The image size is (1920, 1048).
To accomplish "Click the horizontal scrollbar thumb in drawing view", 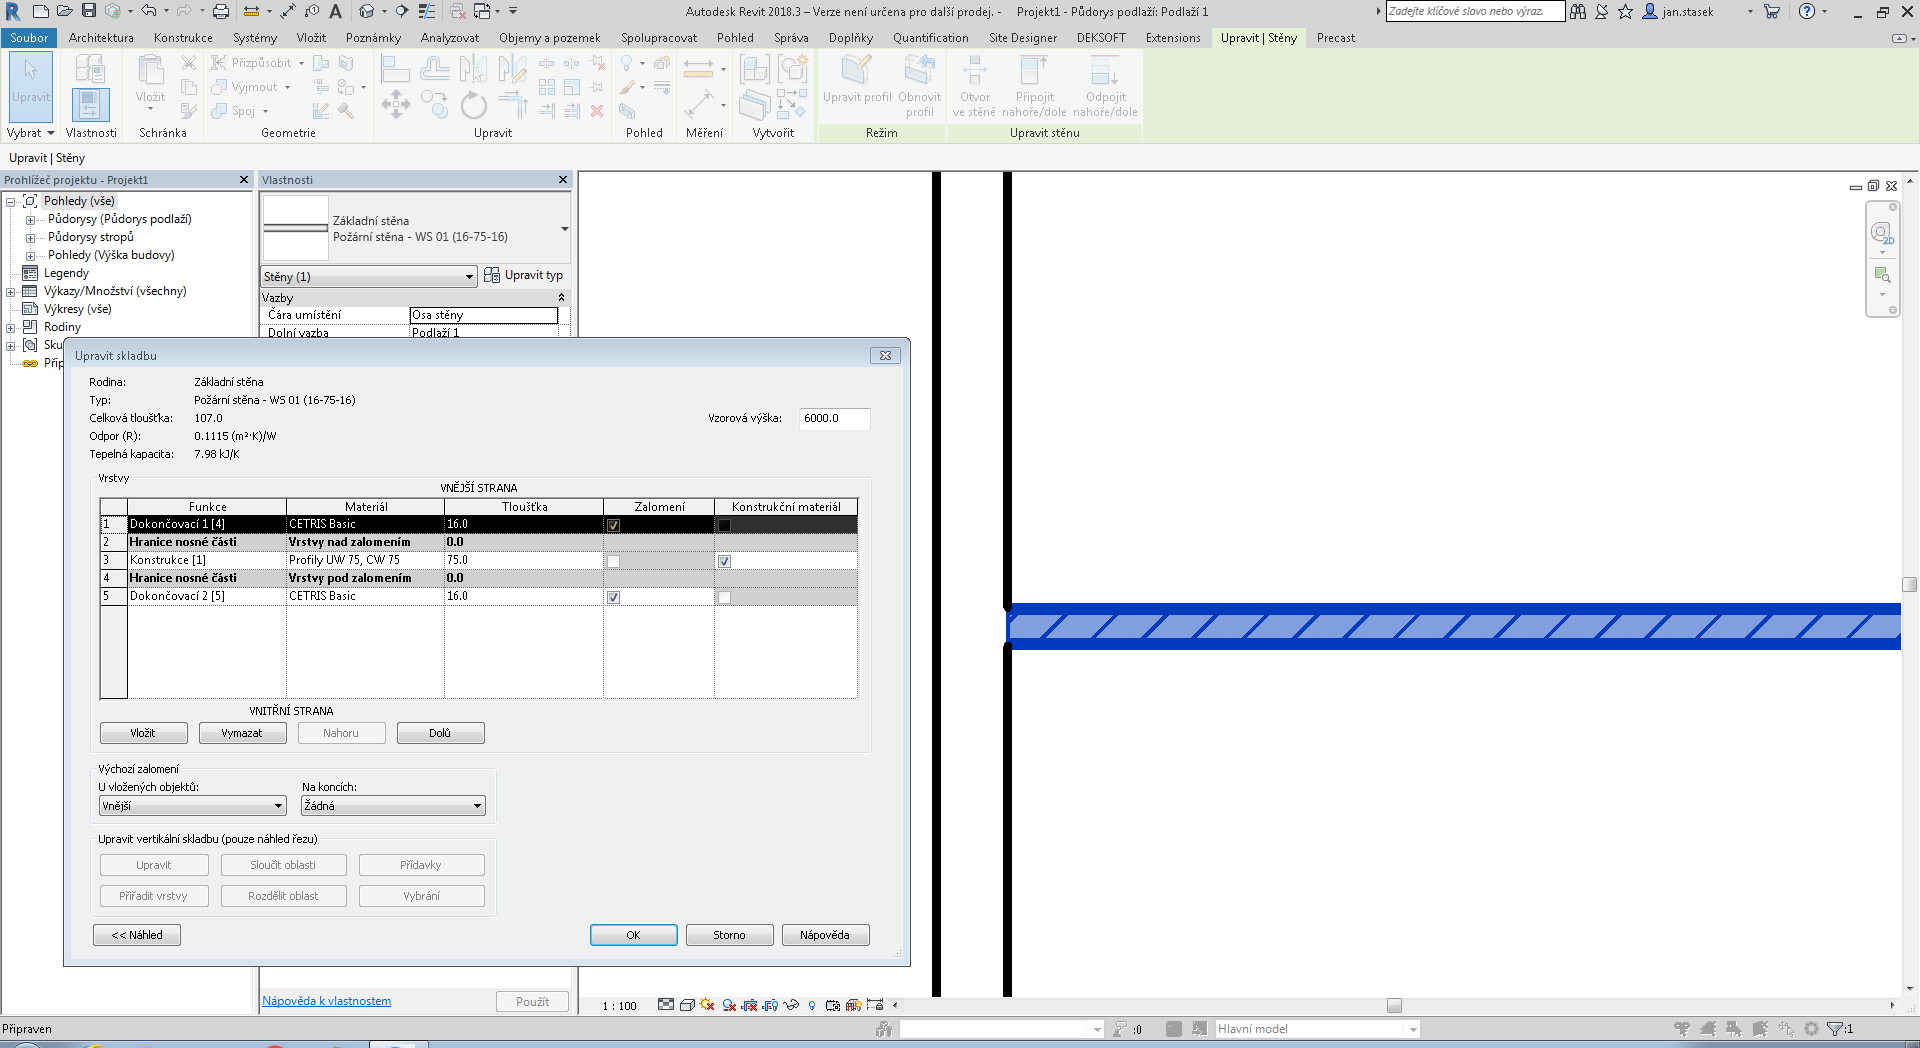I will pos(1394,1005).
